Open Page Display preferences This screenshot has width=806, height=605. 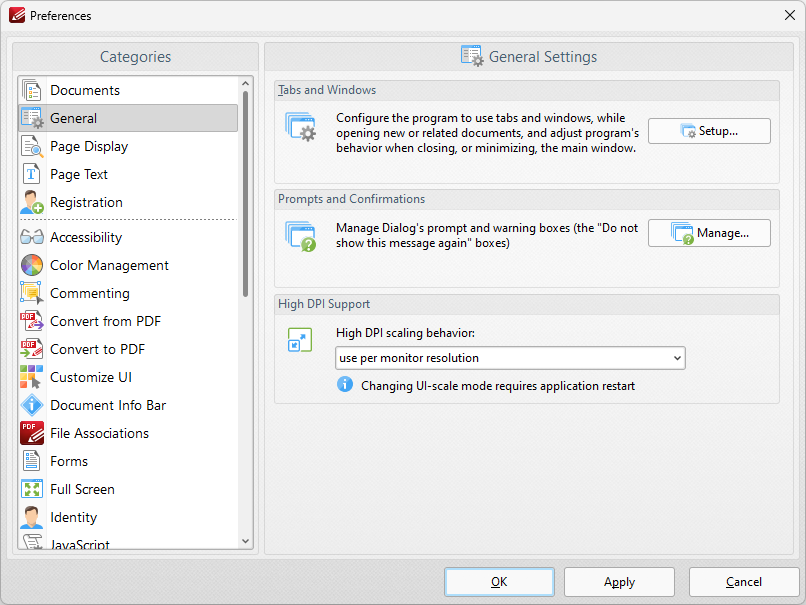click(129, 146)
